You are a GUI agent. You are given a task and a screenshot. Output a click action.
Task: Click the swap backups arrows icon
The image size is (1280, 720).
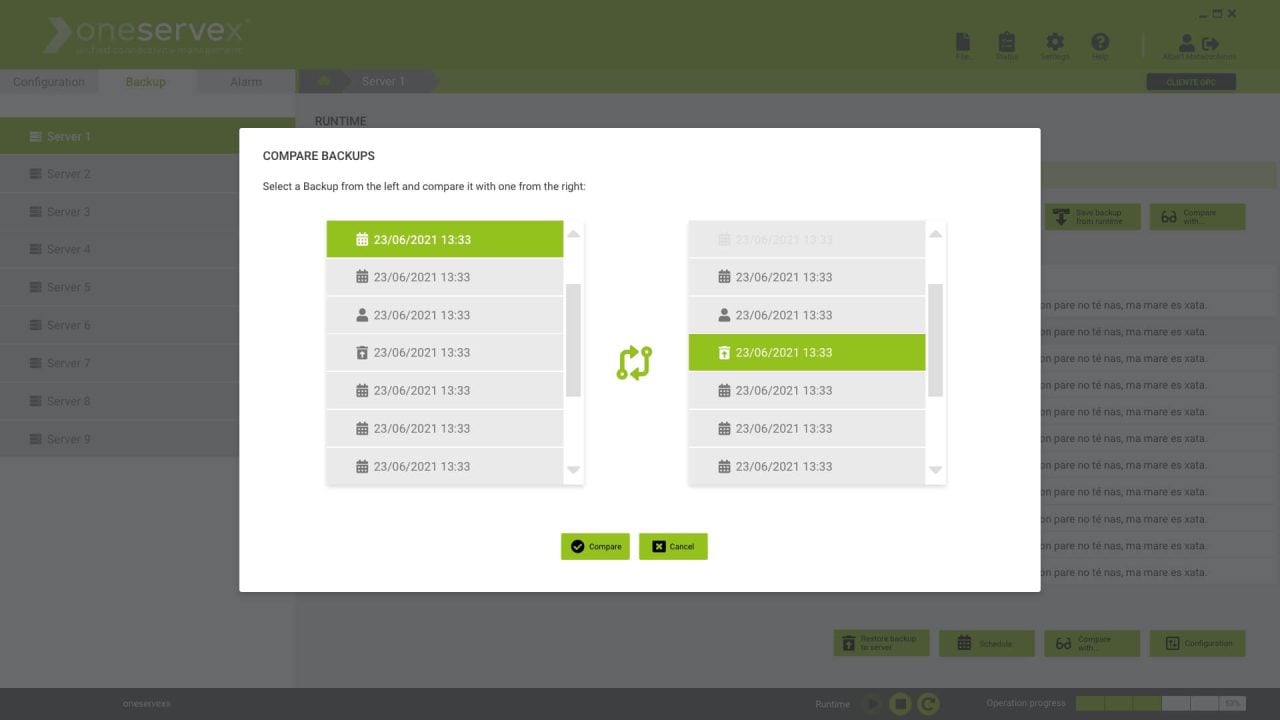click(x=634, y=363)
